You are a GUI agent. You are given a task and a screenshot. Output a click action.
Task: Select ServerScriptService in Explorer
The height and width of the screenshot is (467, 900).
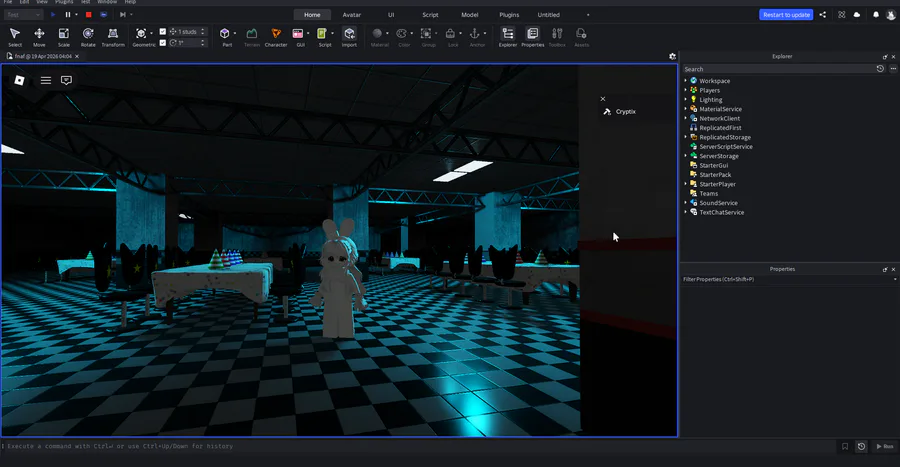point(726,147)
